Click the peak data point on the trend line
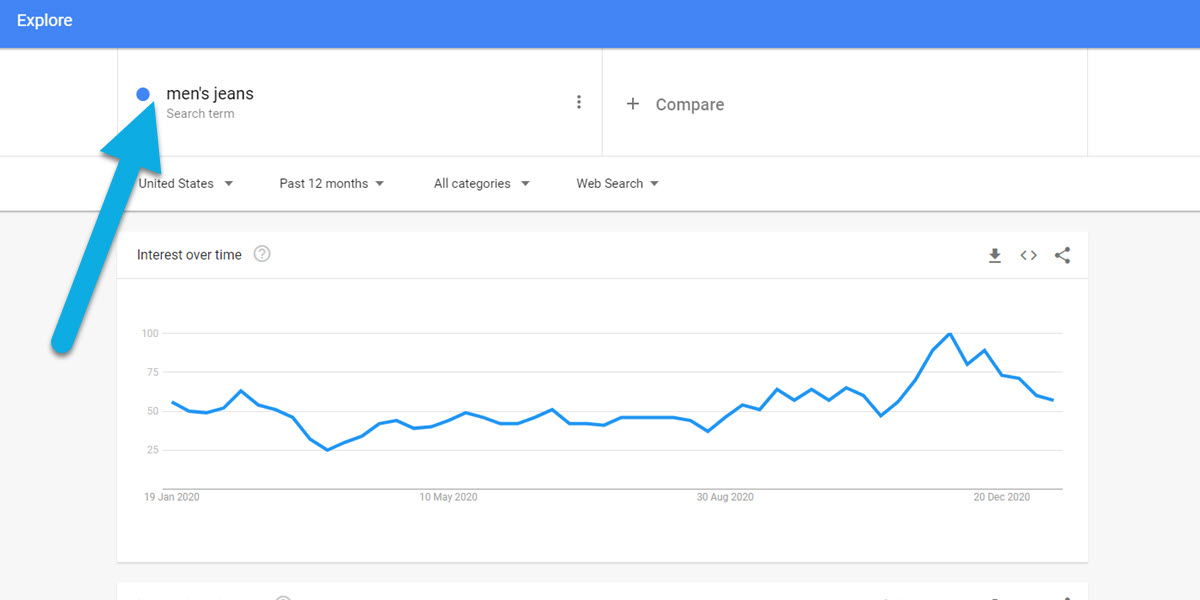 tap(948, 334)
